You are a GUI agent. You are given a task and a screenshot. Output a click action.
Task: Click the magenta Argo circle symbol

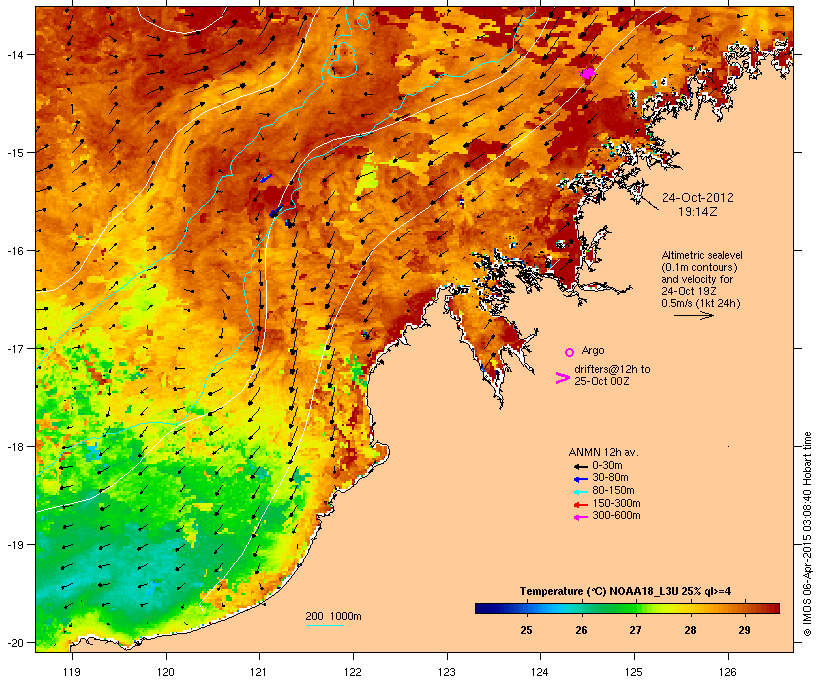pos(570,352)
